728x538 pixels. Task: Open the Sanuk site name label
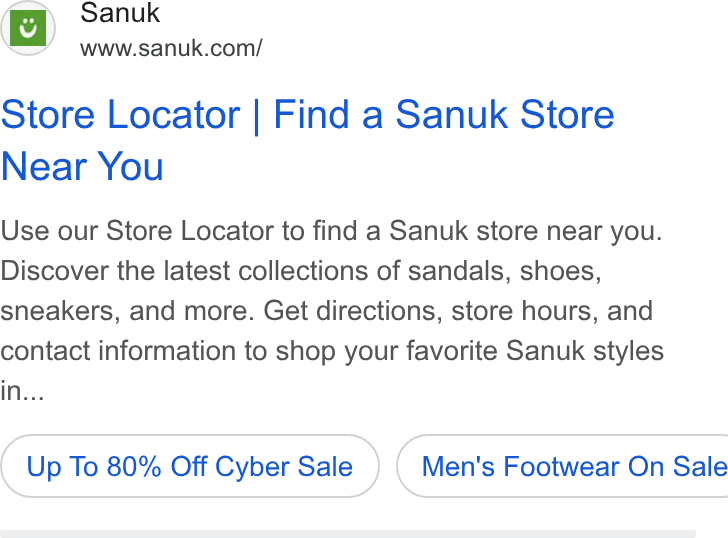pyautogui.click(x=120, y=13)
